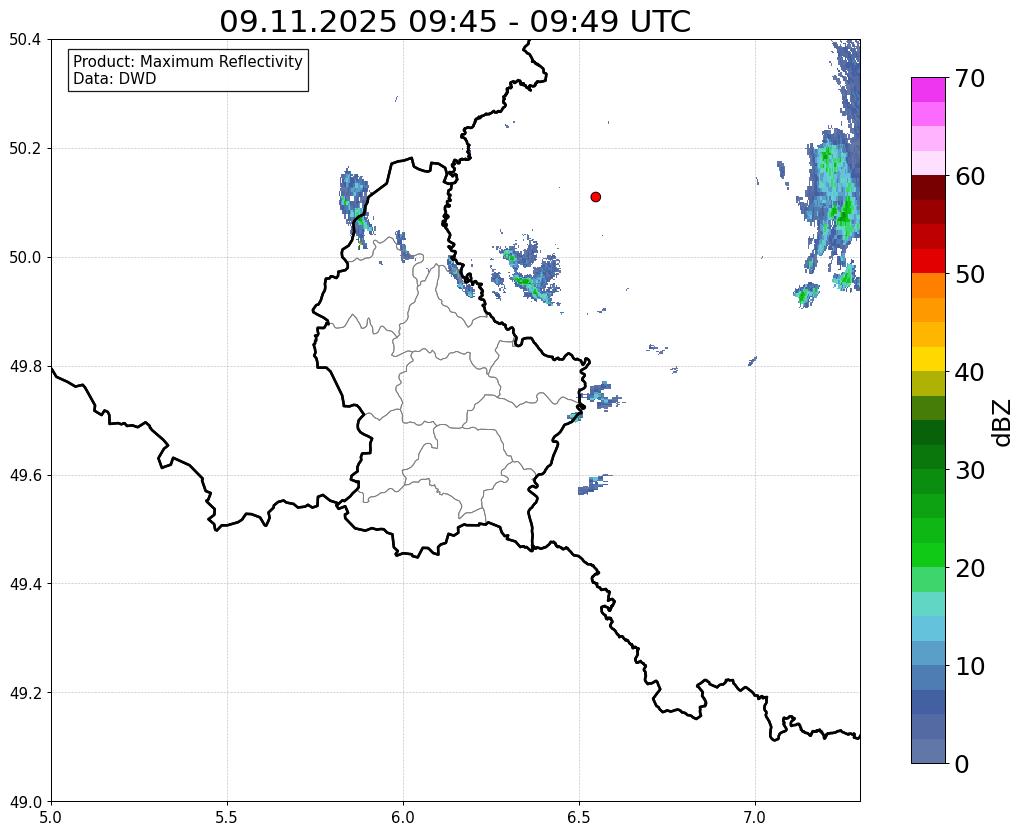Click the longitude axis label 7.0

tap(755, 817)
